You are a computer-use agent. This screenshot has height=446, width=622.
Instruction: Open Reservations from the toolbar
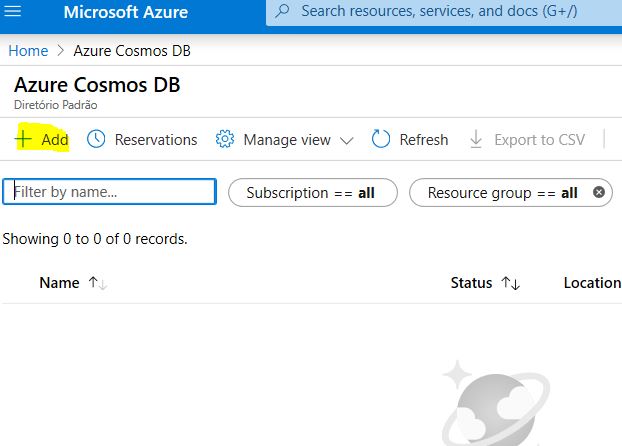tap(156, 140)
